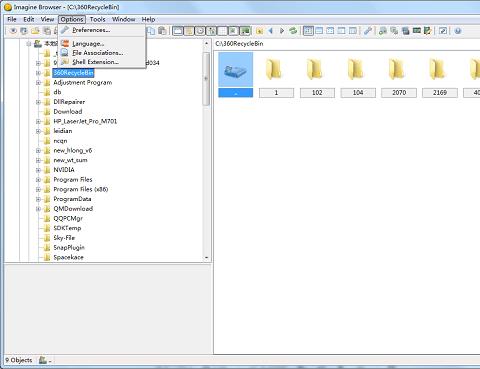The width and height of the screenshot is (480, 369).
Task: Open the Tools menu
Action: tap(97, 19)
